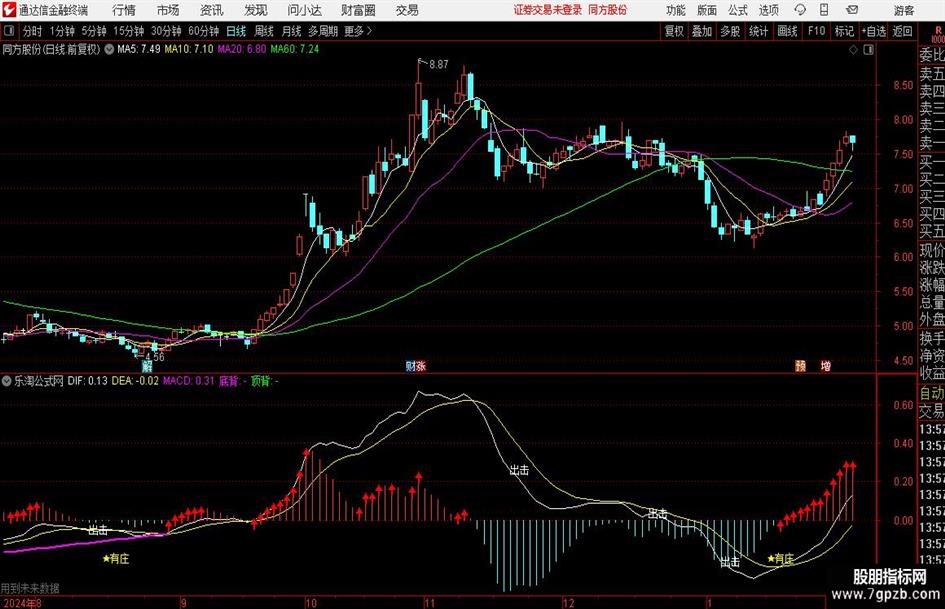Image resolution: width=945 pixels, height=609 pixels.
Task: Open the customer service headset icon
Action: (800, 10)
